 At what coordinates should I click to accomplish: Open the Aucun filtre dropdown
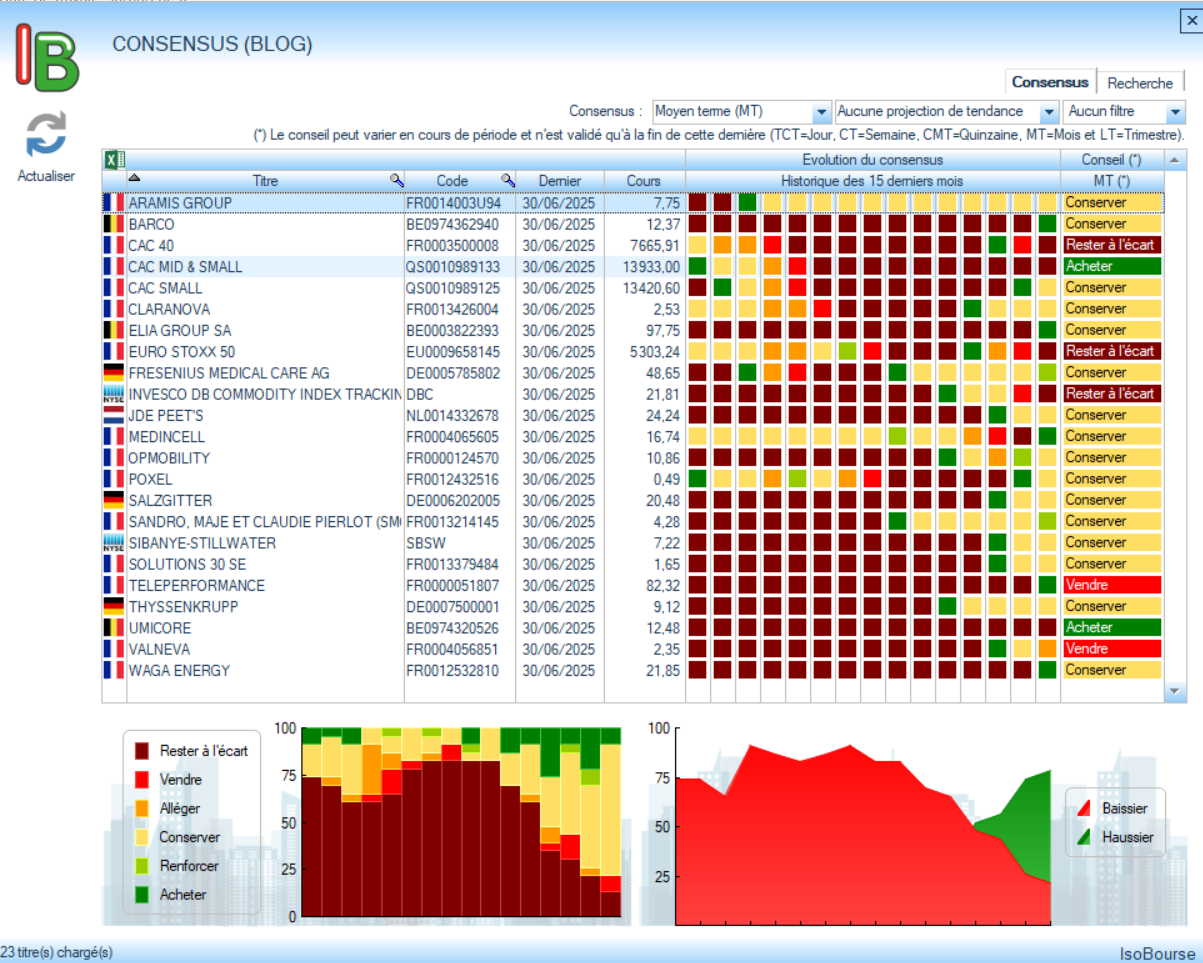[1175, 112]
